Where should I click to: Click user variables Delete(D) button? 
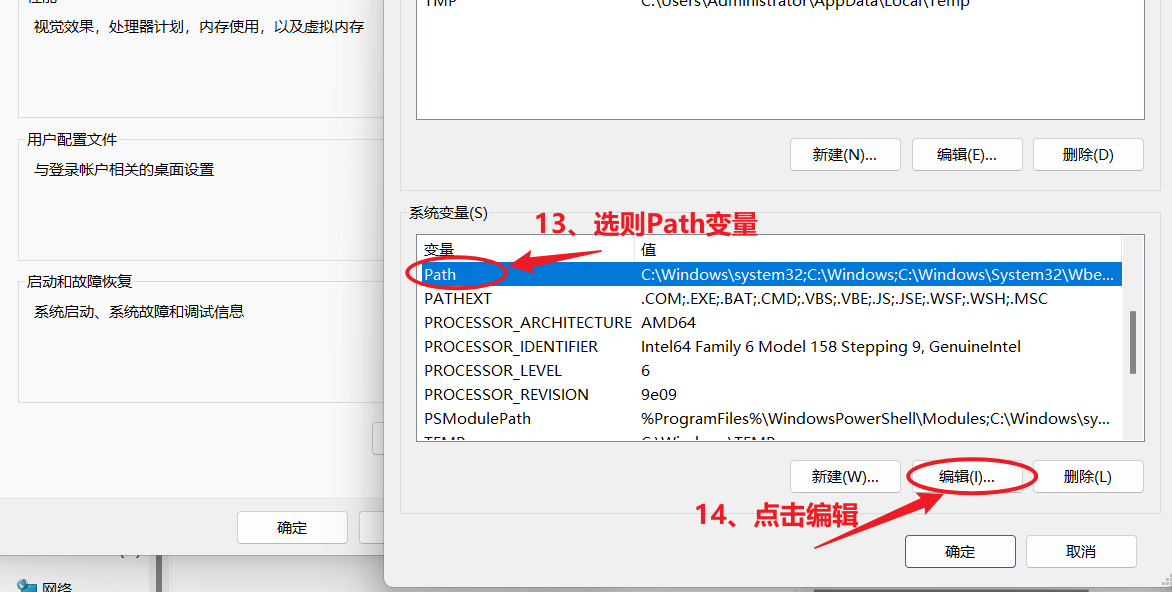[1088, 155]
